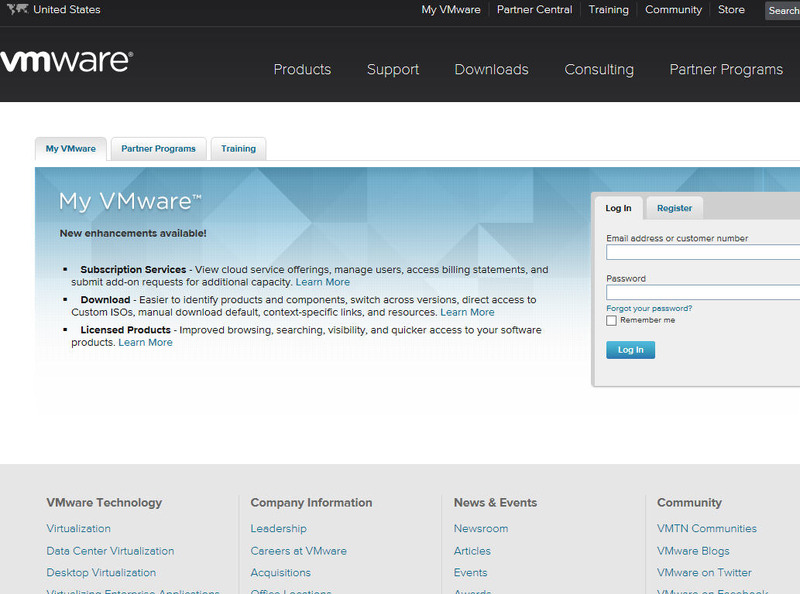Screen dimensions: 800x594
Task: Open the Training tab below header
Action: click(x=238, y=149)
